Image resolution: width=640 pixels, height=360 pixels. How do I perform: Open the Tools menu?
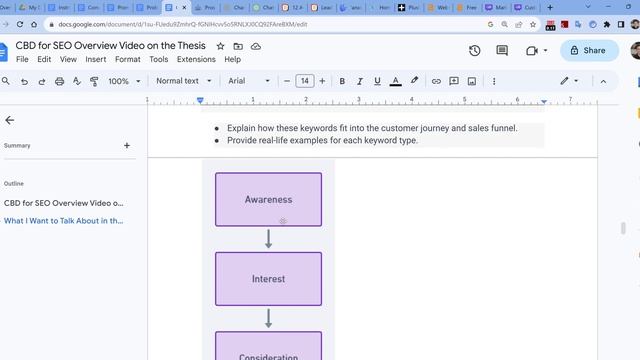(x=159, y=59)
